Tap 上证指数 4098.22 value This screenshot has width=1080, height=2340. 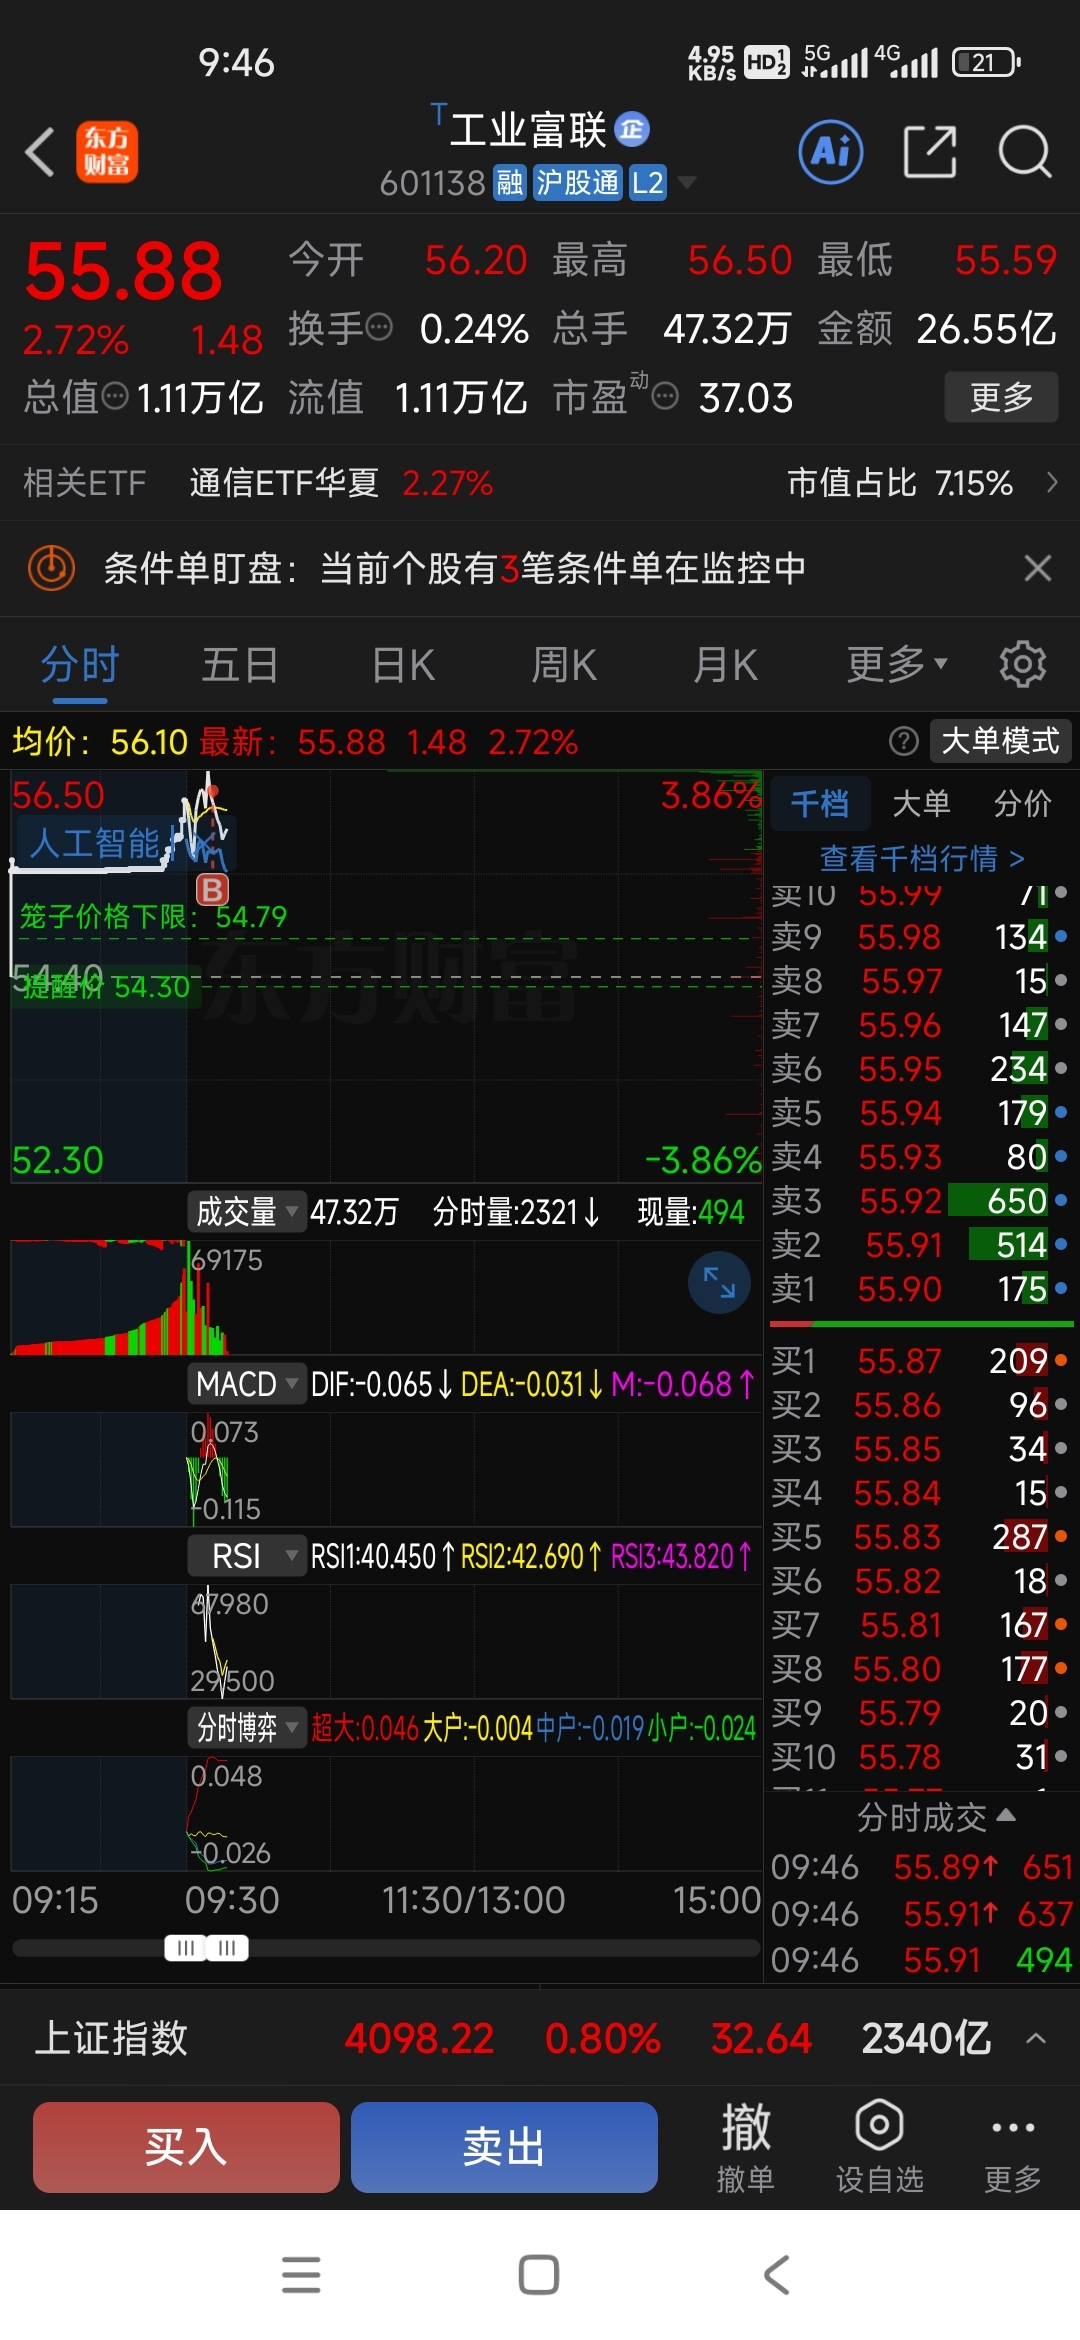click(419, 2038)
